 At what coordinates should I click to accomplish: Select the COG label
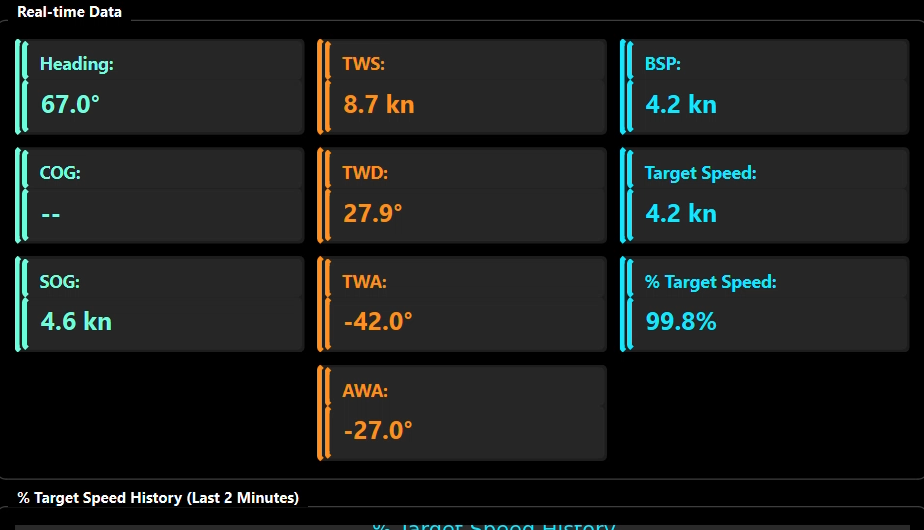(60, 173)
